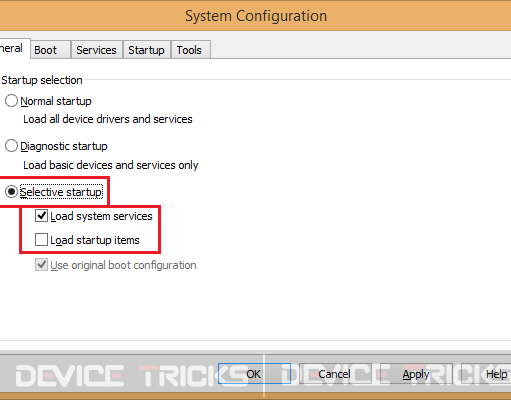Screen dimensions: 511x400
Task: Click the Load all device drivers and services description
Action: click(108, 119)
